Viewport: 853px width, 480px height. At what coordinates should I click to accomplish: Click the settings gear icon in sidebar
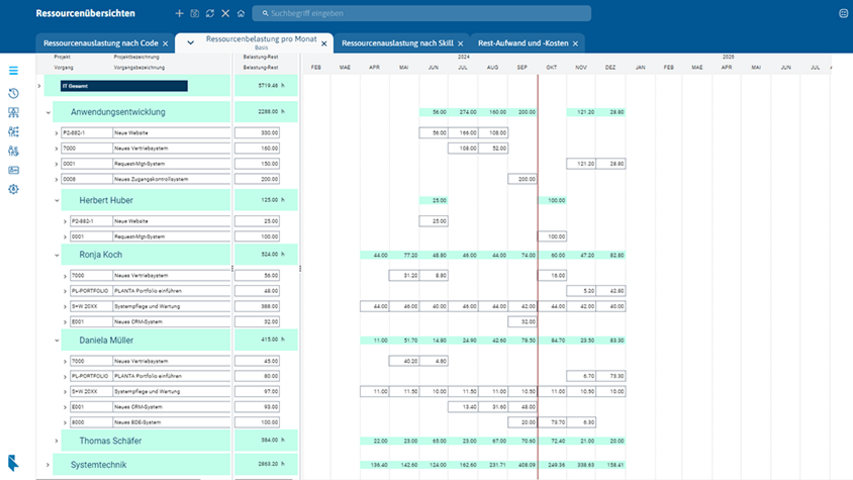tap(13, 189)
